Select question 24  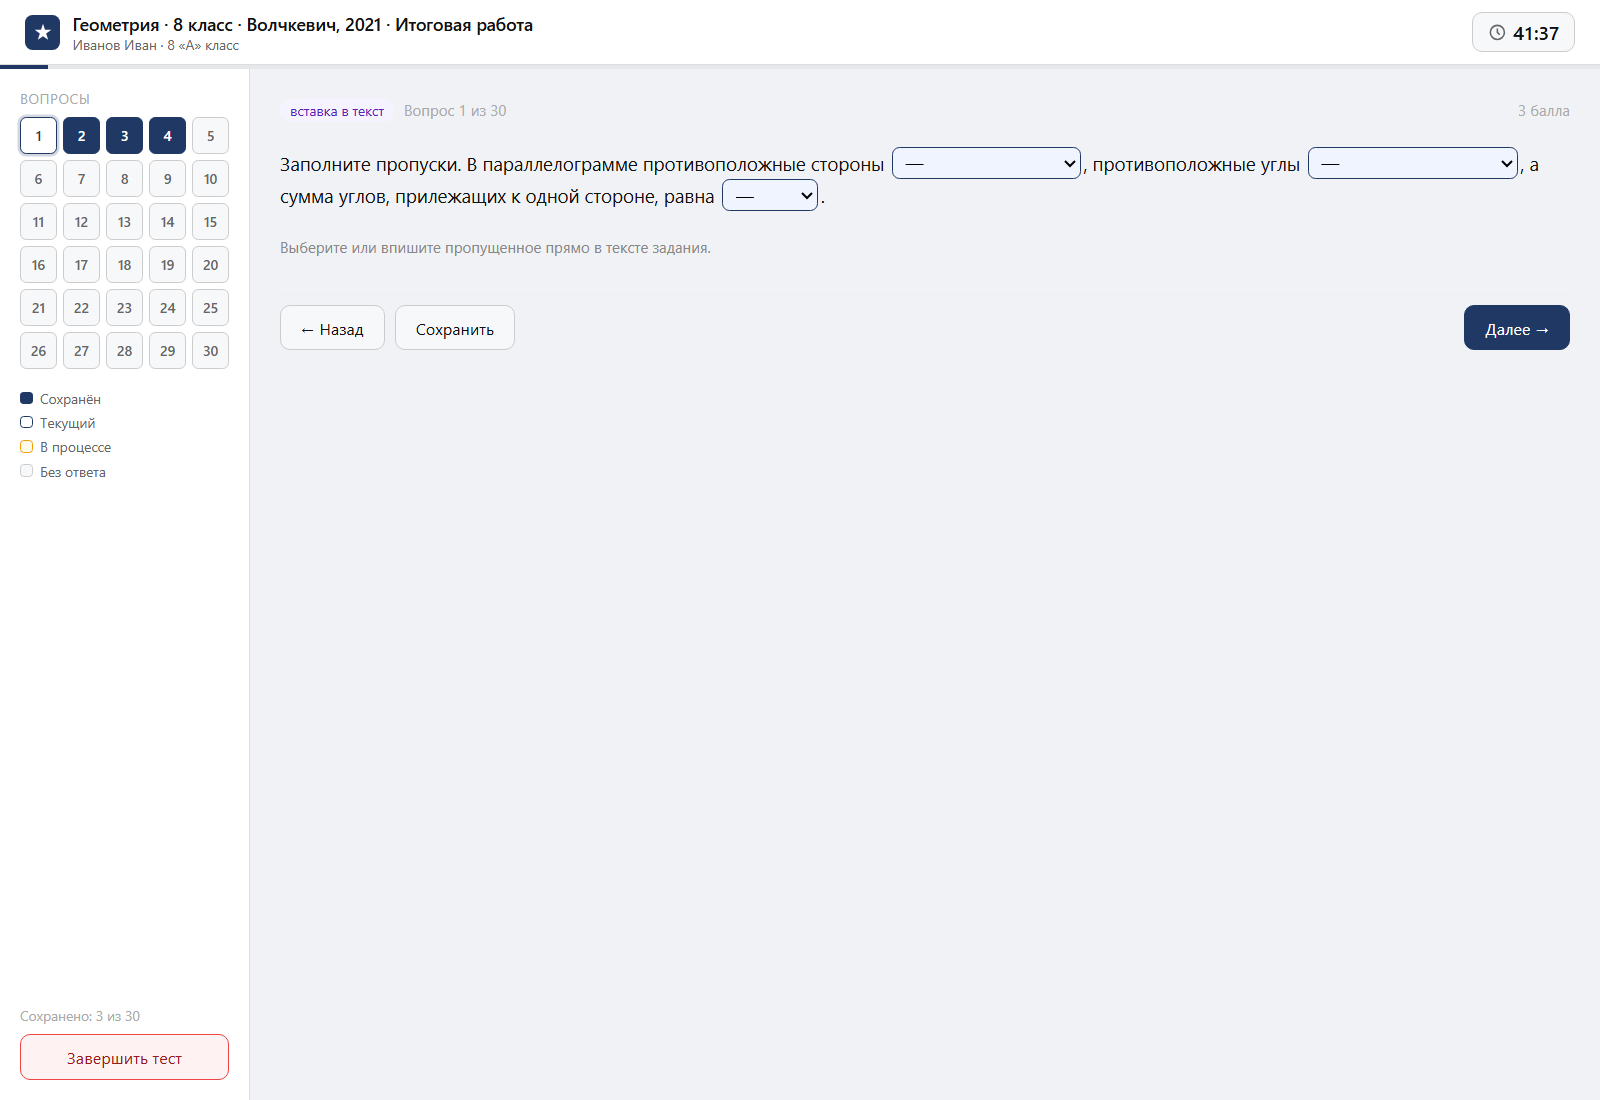coord(167,308)
